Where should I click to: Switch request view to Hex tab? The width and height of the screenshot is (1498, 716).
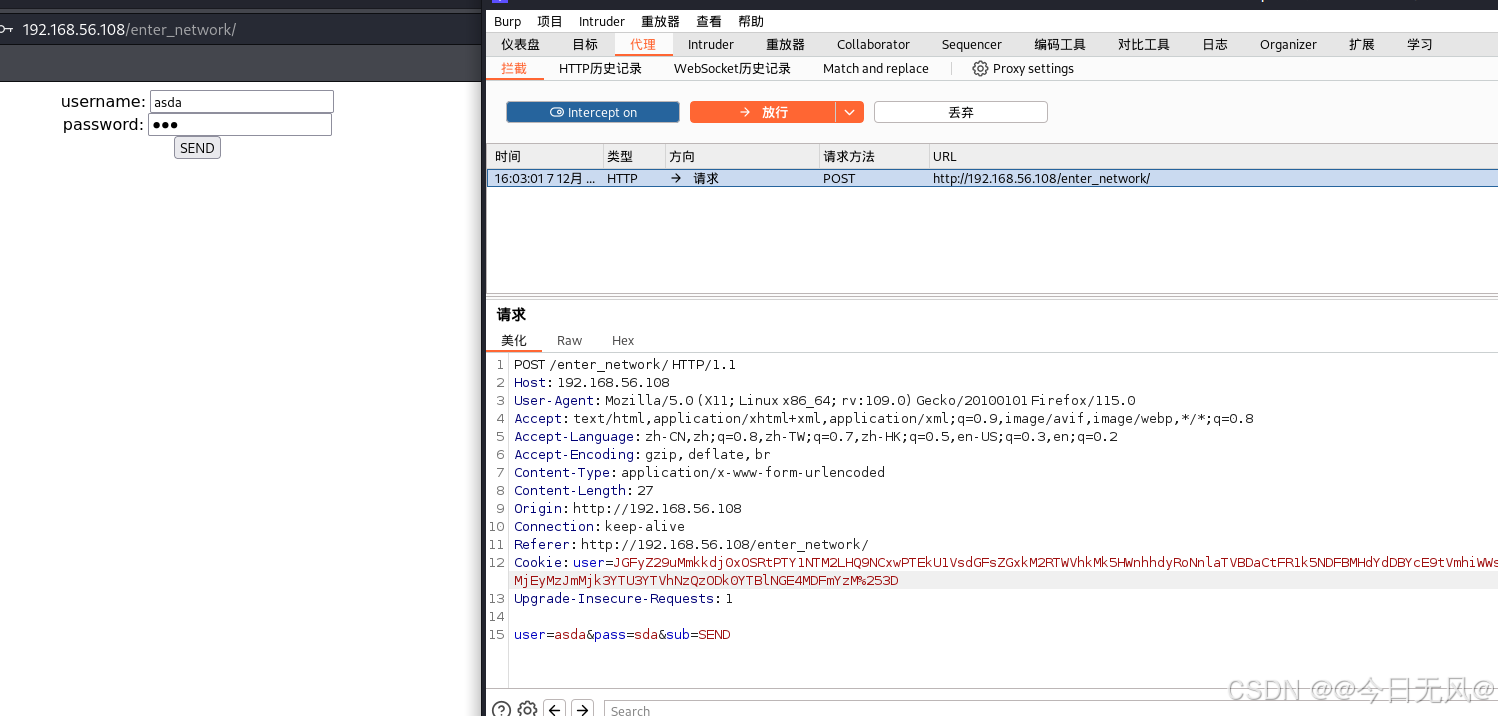coord(623,341)
